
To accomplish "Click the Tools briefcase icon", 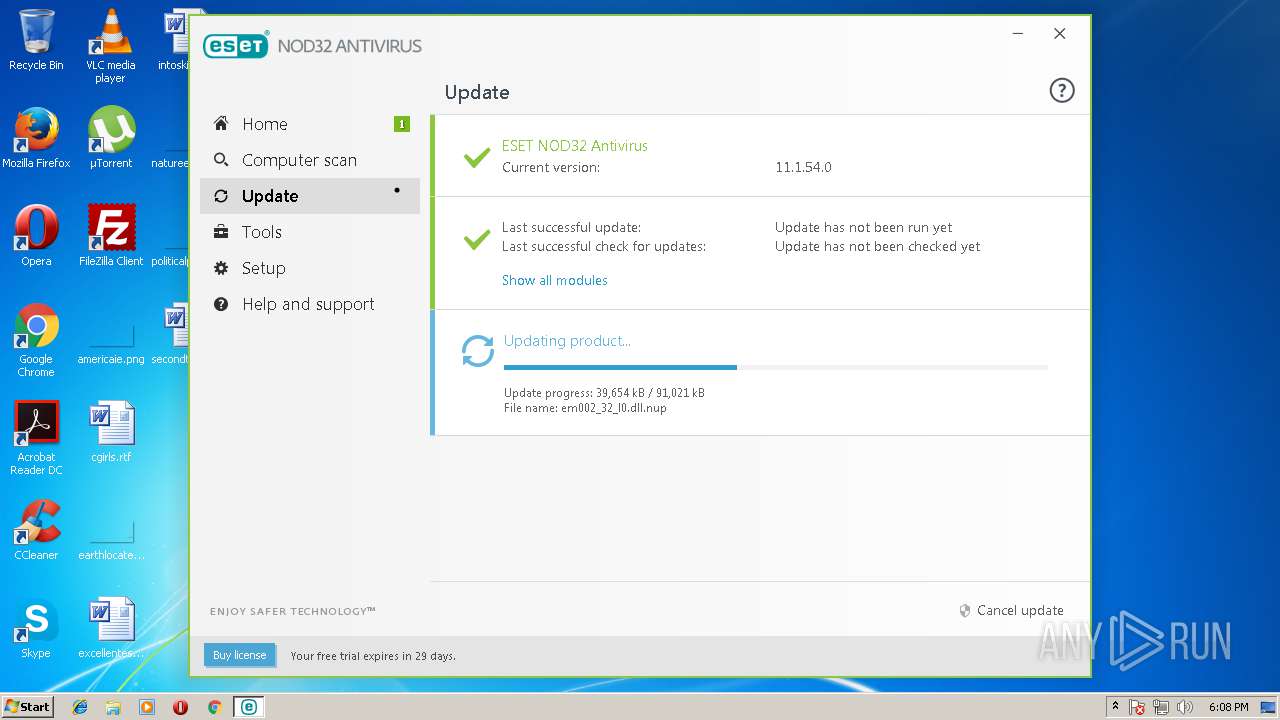I will [x=221, y=232].
